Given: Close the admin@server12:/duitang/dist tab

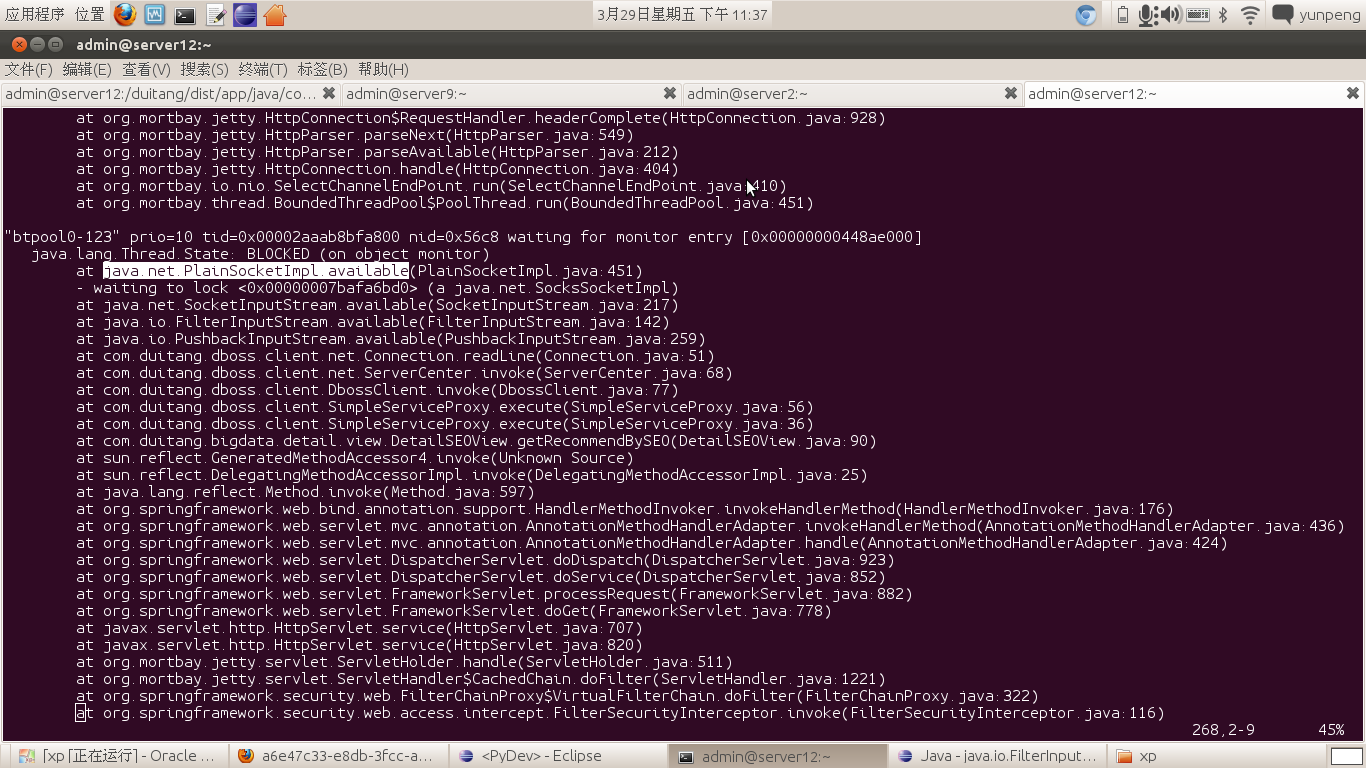Looking at the screenshot, I should click(328, 93).
